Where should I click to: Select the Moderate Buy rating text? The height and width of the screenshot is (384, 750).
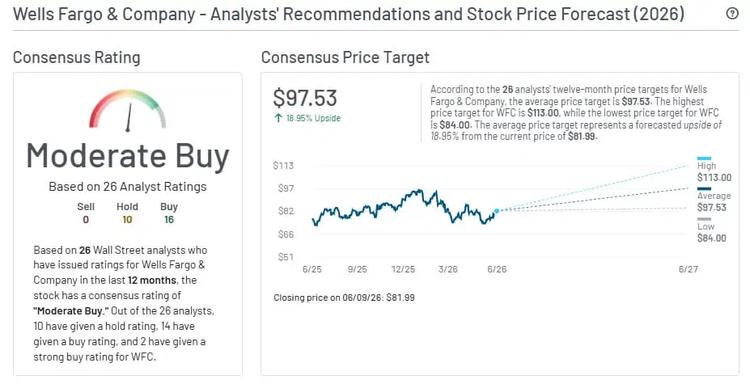[x=128, y=156]
